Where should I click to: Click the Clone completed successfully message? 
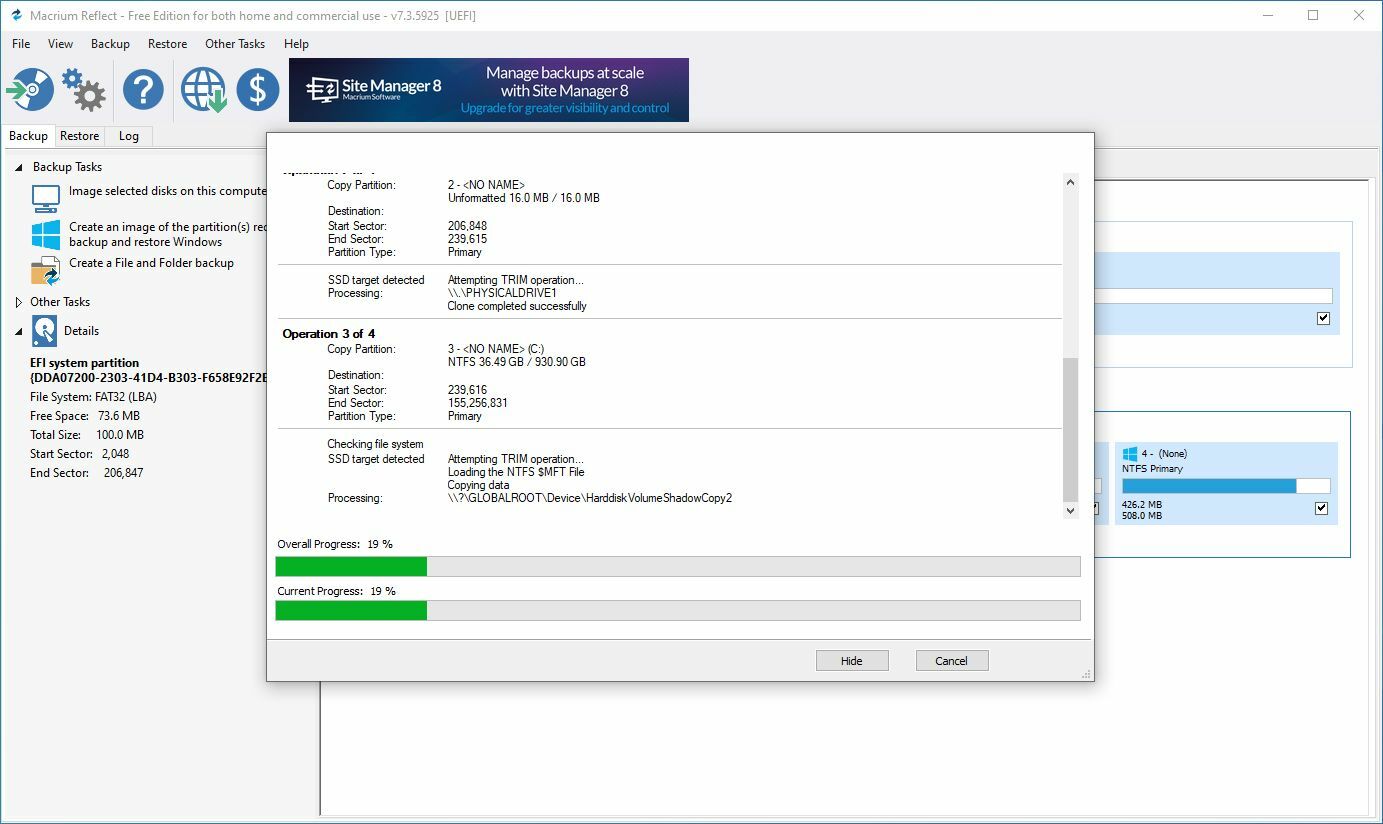click(x=517, y=306)
